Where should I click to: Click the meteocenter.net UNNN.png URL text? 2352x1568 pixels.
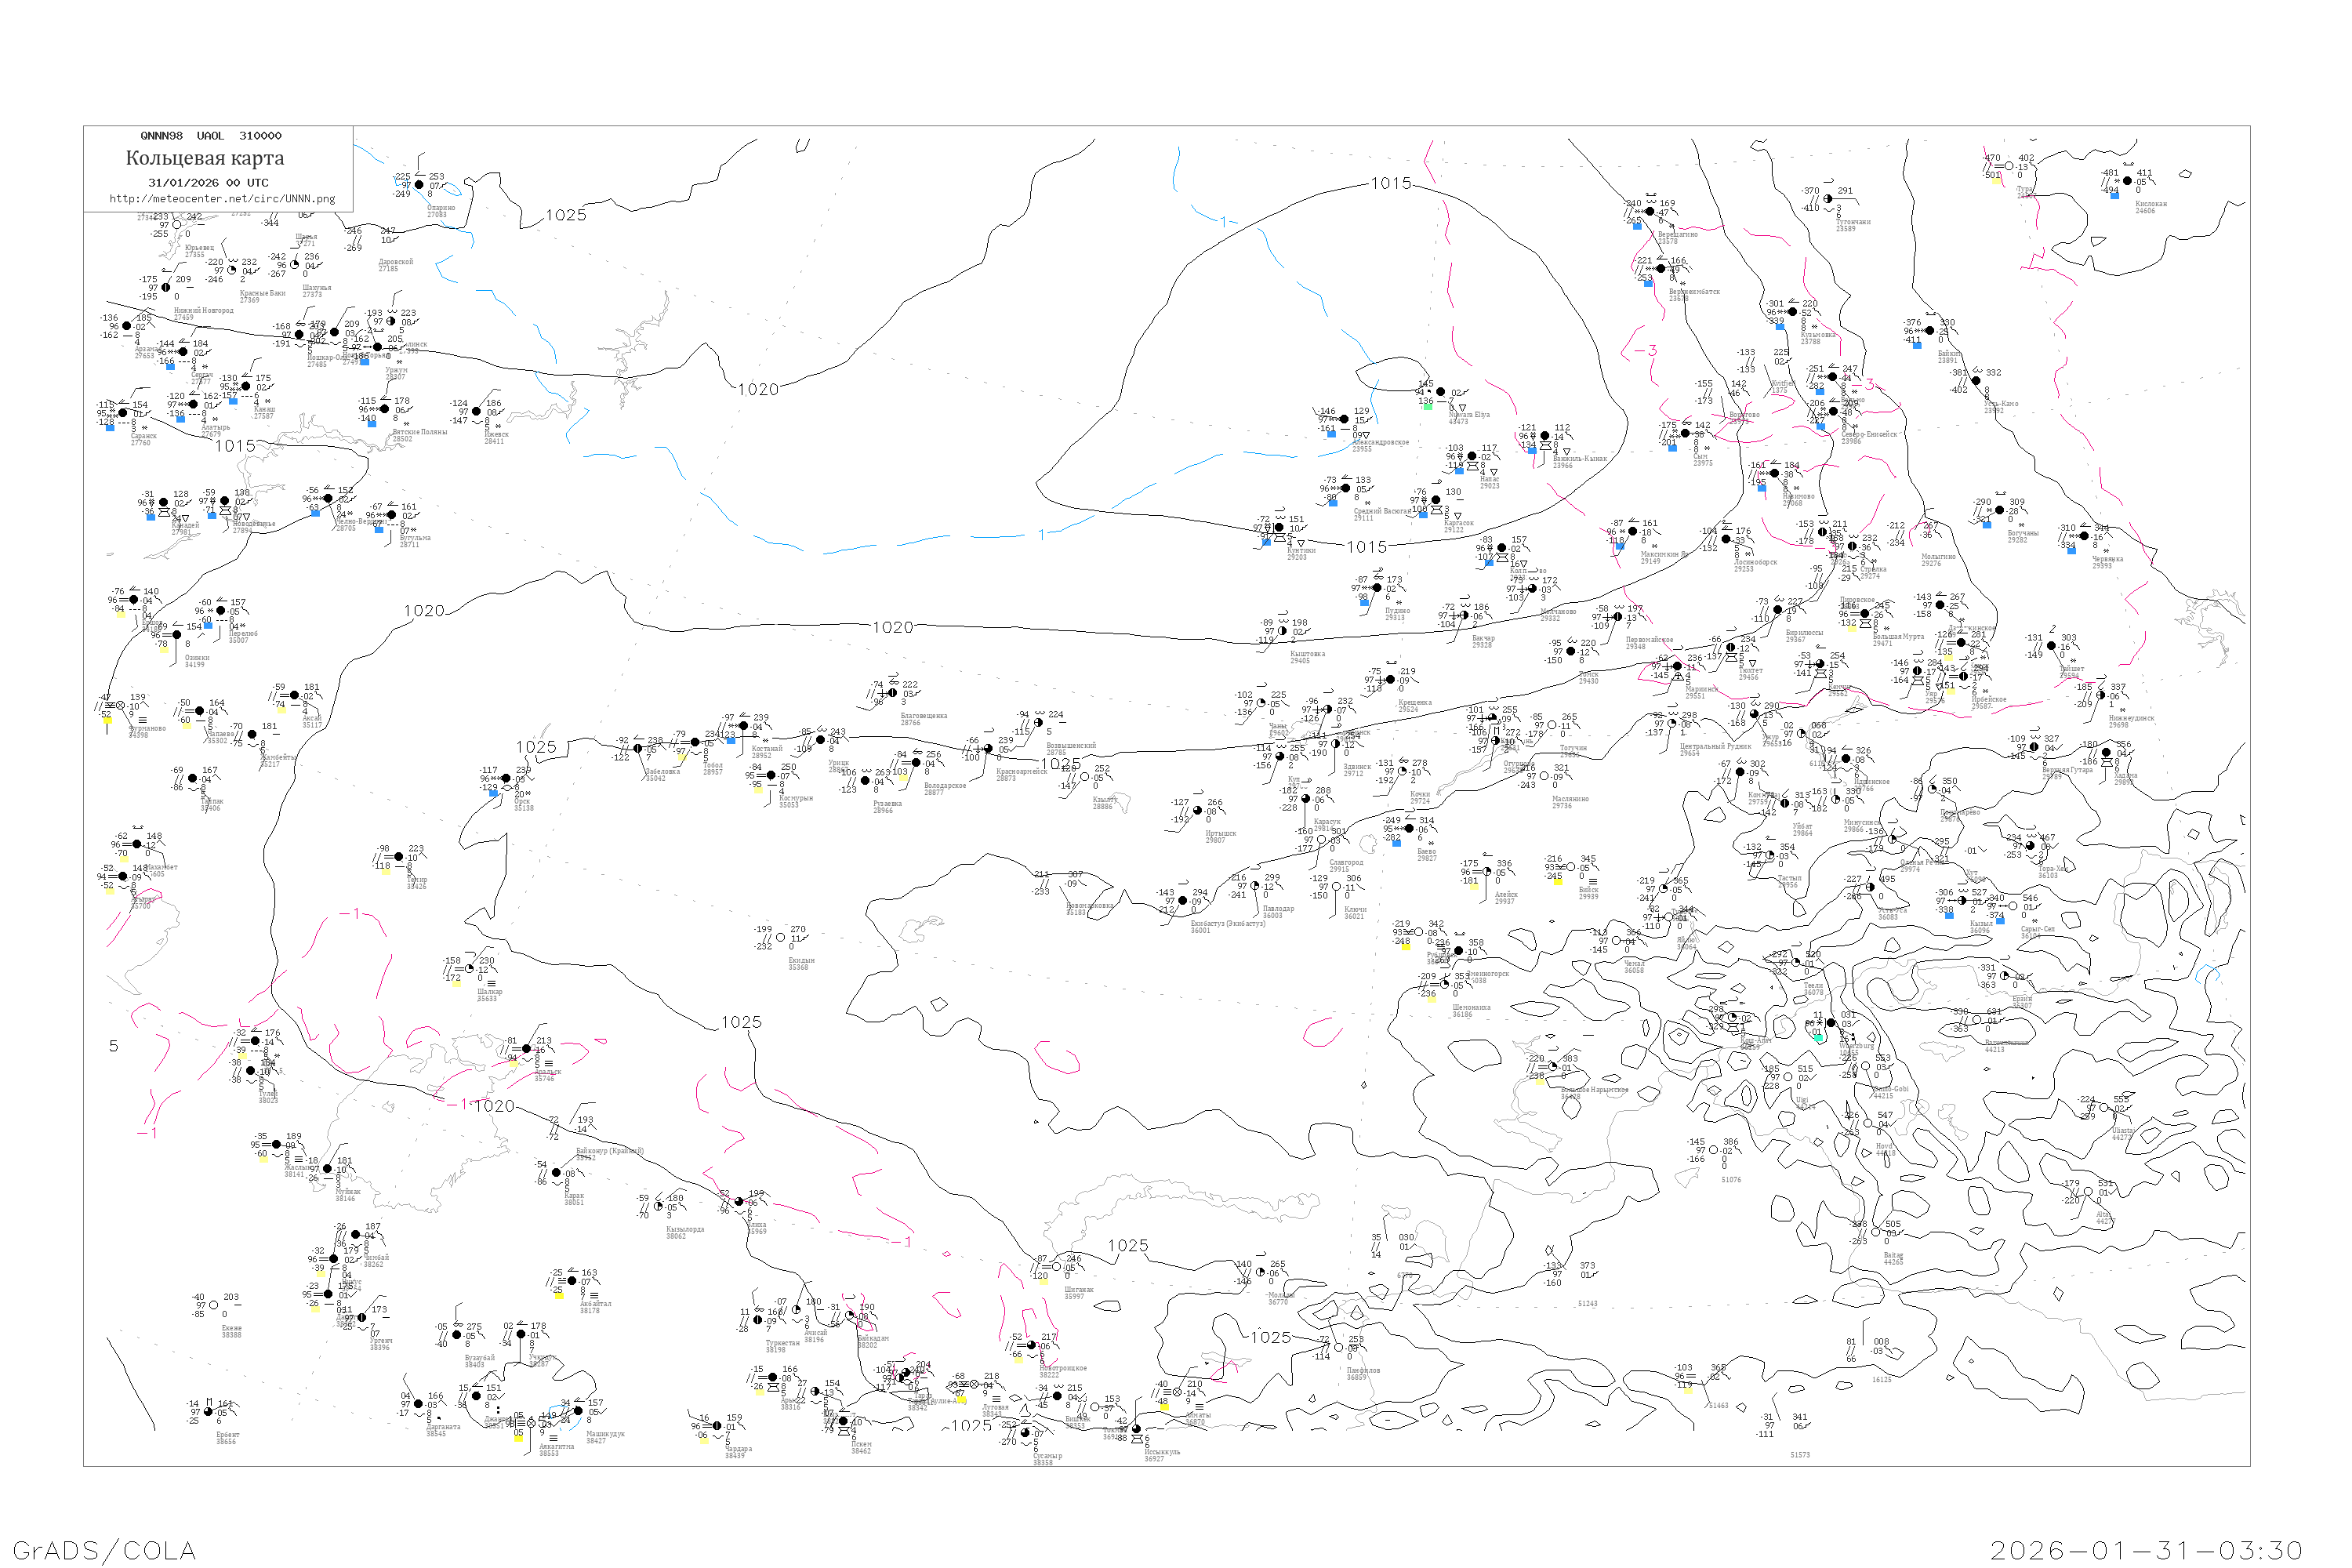click(x=222, y=199)
